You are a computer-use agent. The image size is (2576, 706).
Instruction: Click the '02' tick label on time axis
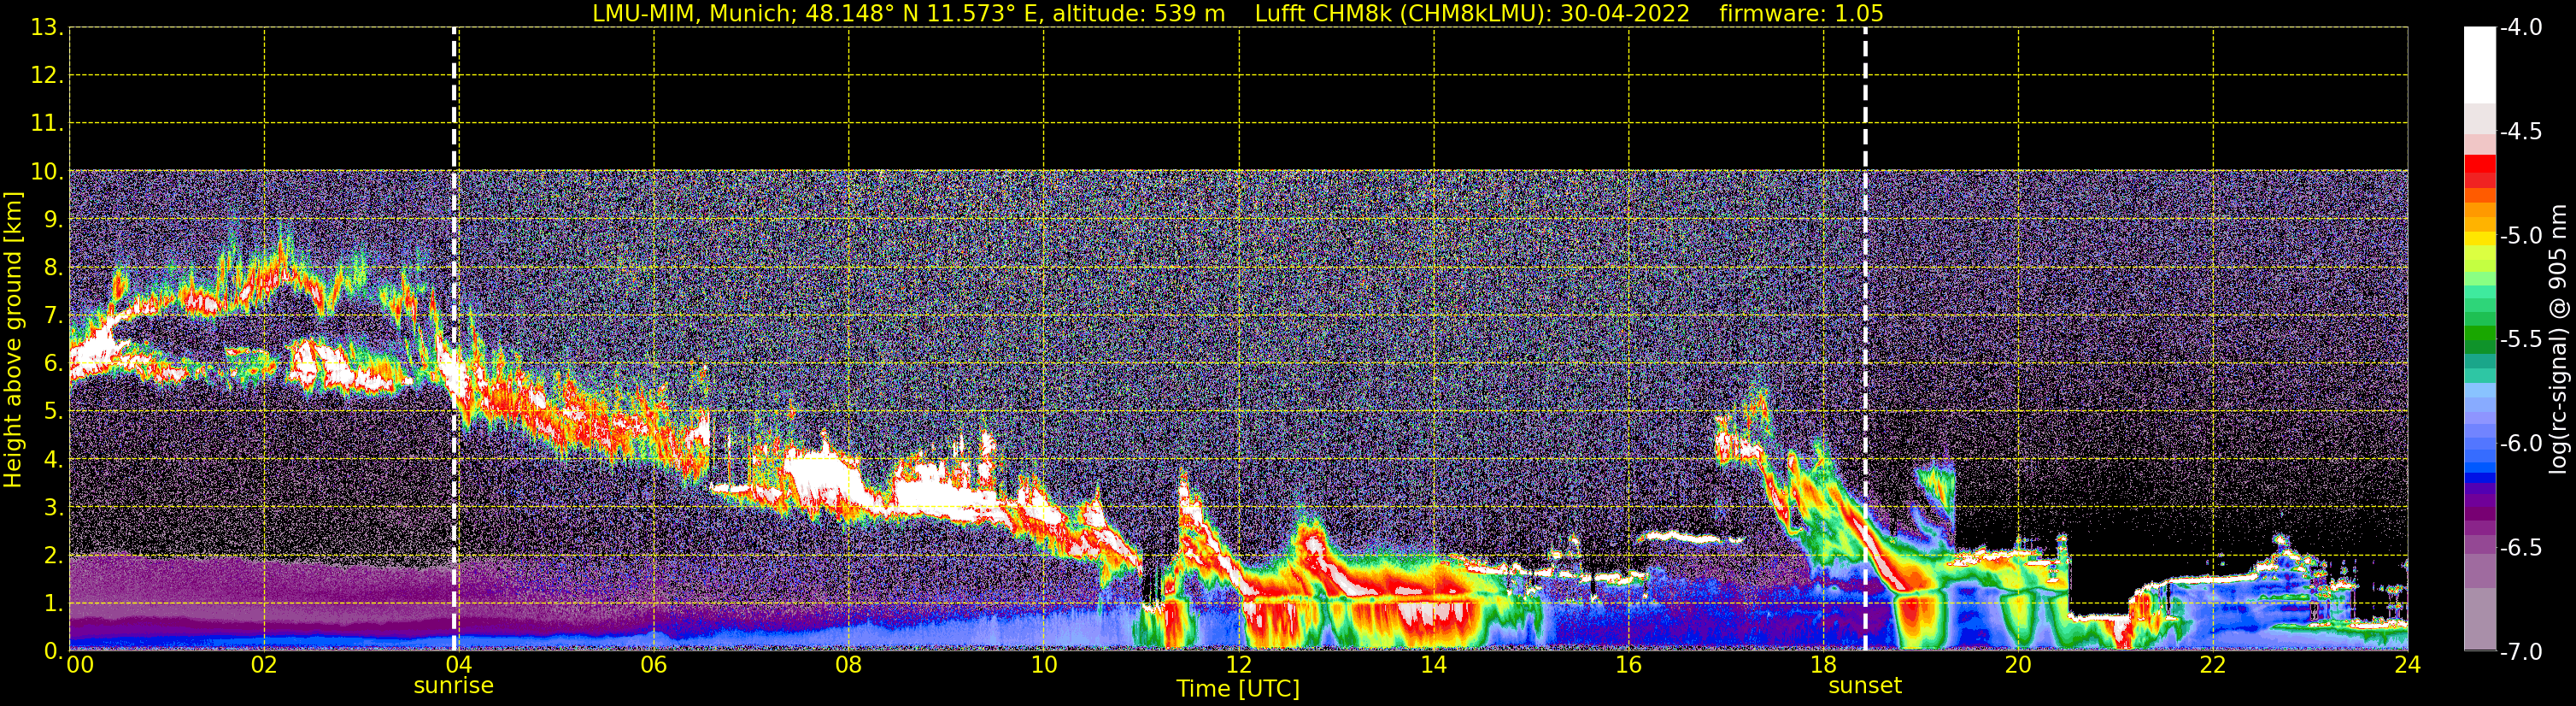(264, 665)
